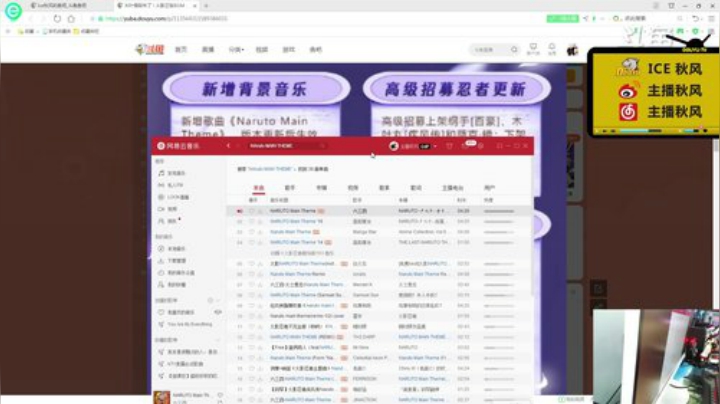
Task: Open a new browser tab with plus
Action: coord(206,6)
